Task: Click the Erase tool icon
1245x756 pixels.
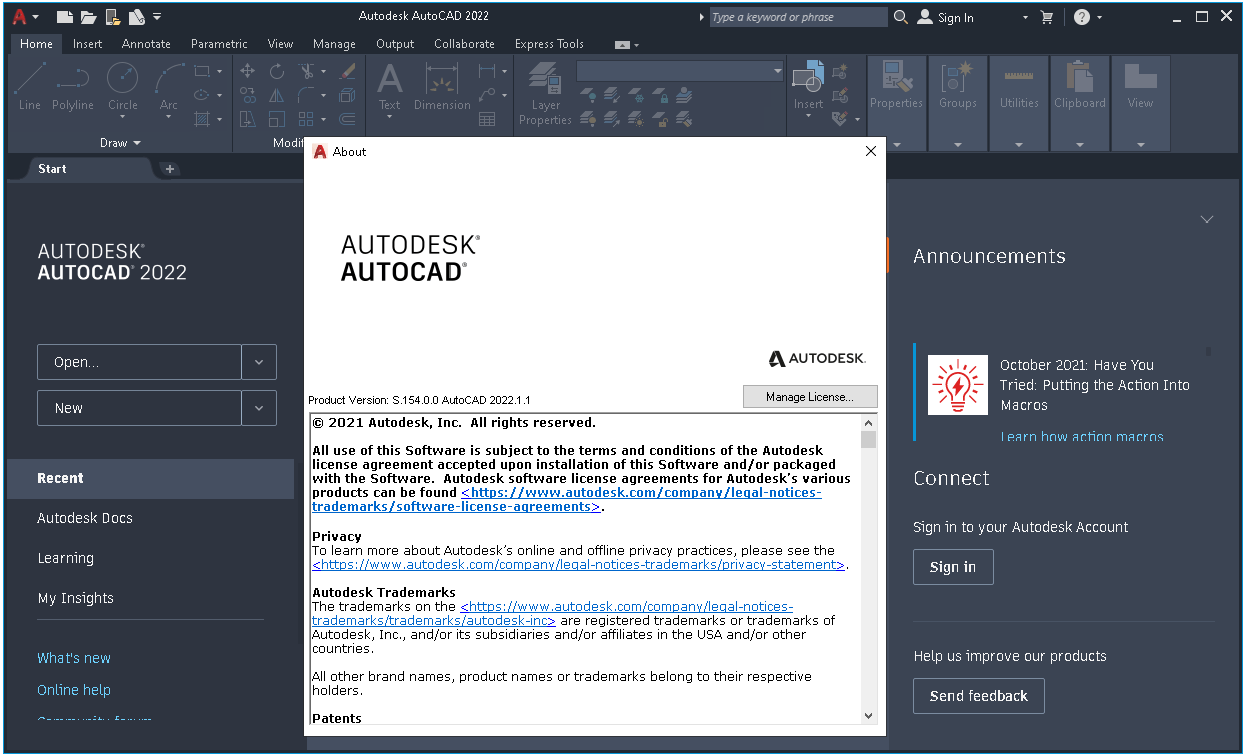Action: point(347,72)
